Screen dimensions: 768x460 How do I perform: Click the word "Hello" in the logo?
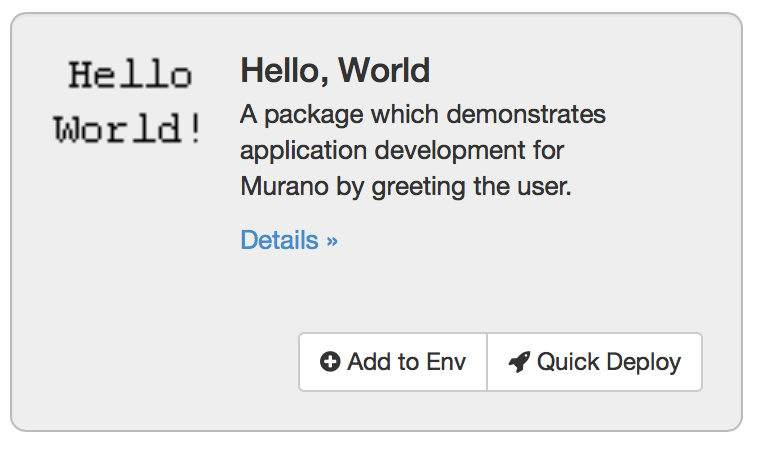point(129,75)
